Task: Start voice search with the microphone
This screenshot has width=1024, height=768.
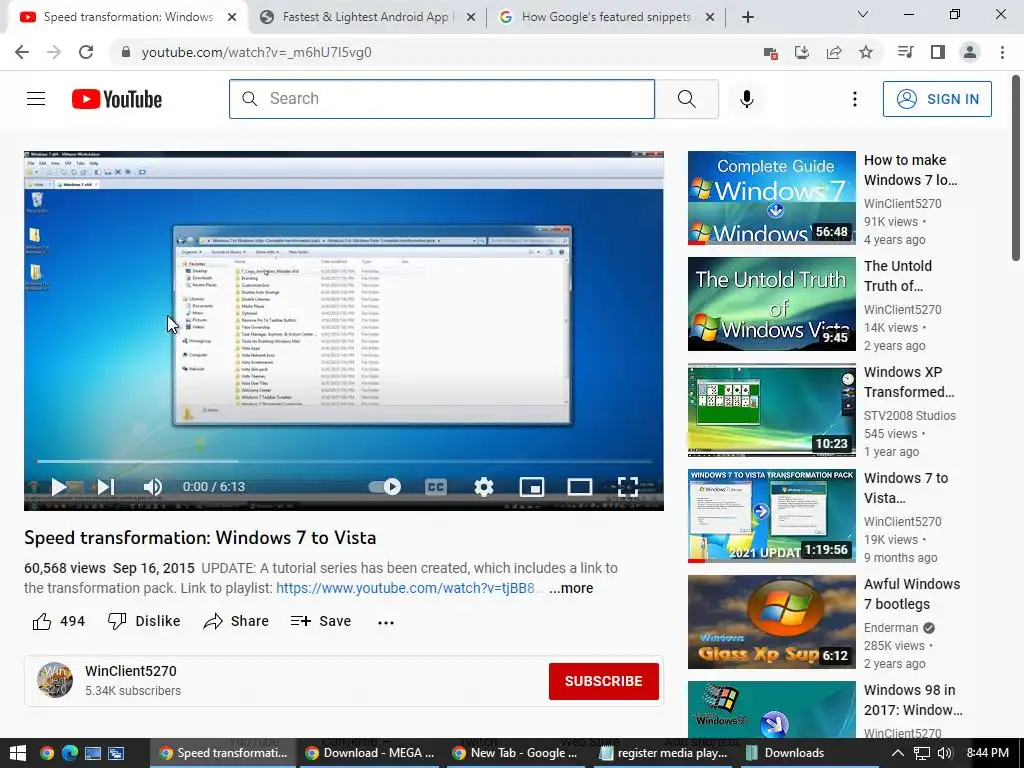Action: 747,99
